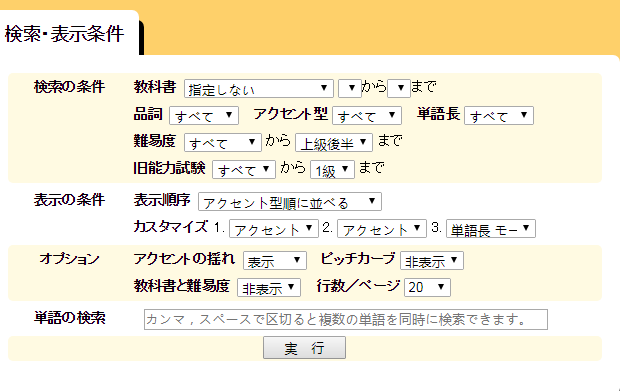Open the 上級後半 difficulty upper limit dropdown

[x=334, y=142]
